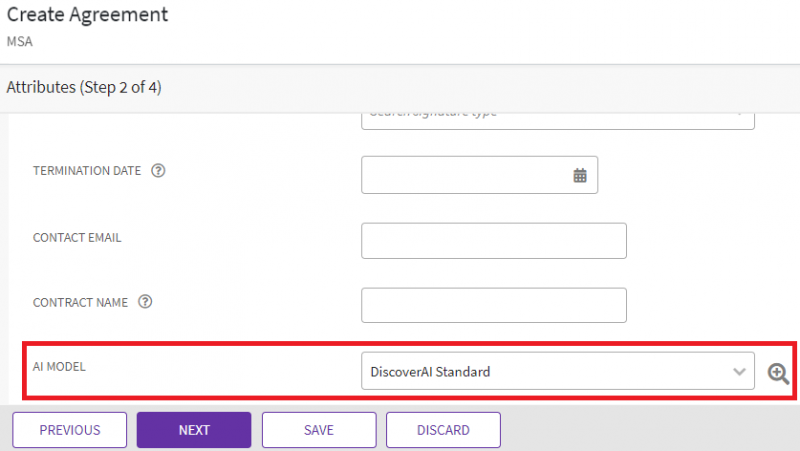Click the Attributes (Step 2 of 4) header
The height and width of the screenshot is (451, 800).
click(x=84, y=88)
